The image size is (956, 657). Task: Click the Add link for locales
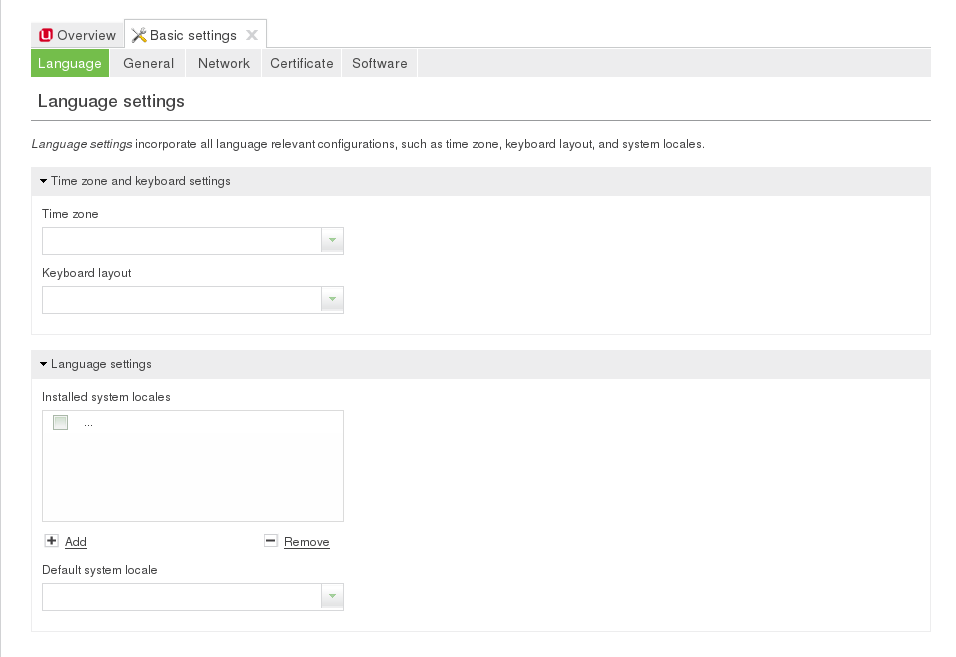click(76, 542)
